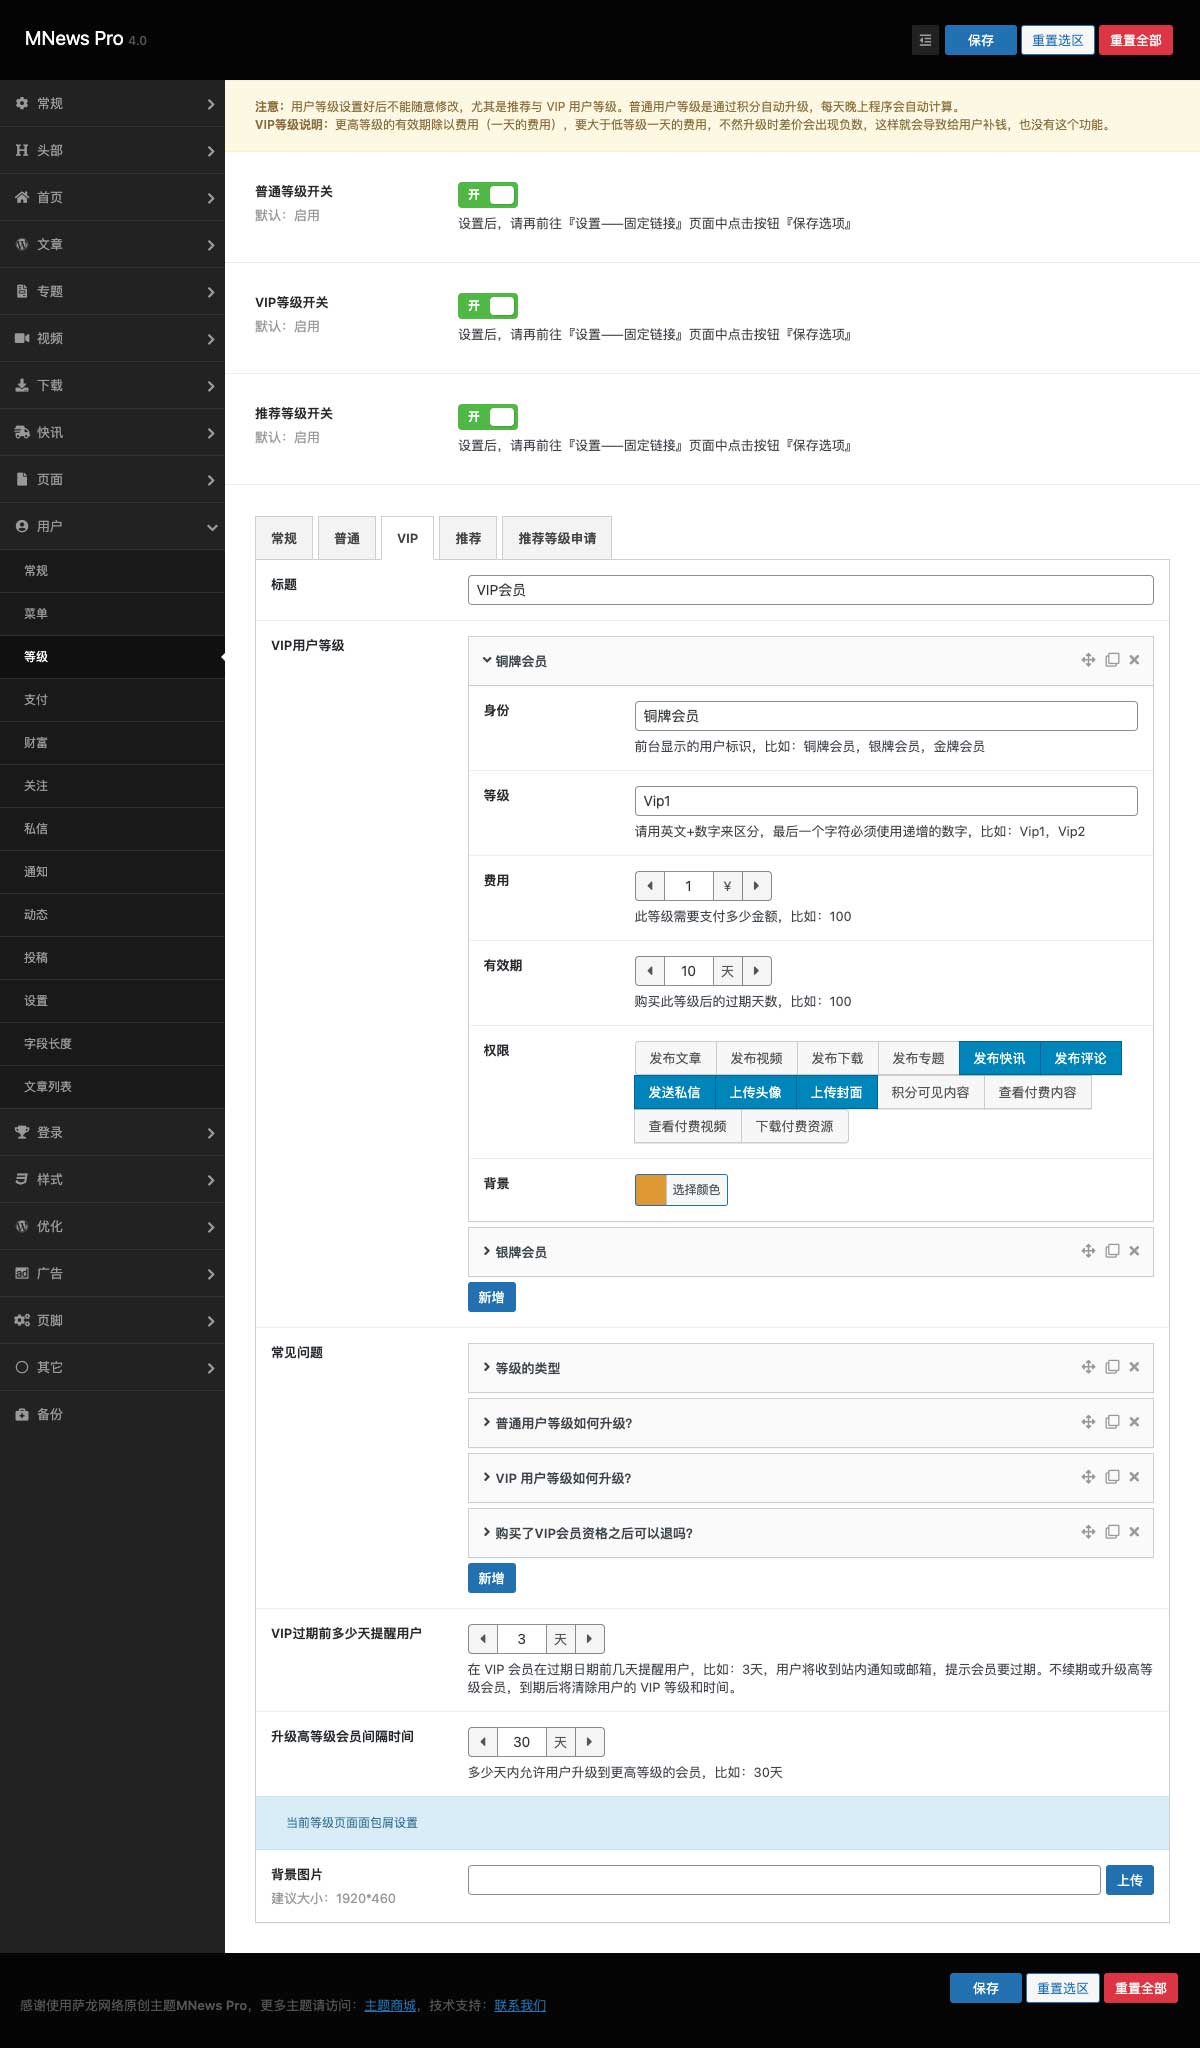The height and width of the screenshot is (2048, 1200).
Task: Open the 支付 submenu in sidebar
Action: click(36, 700)
